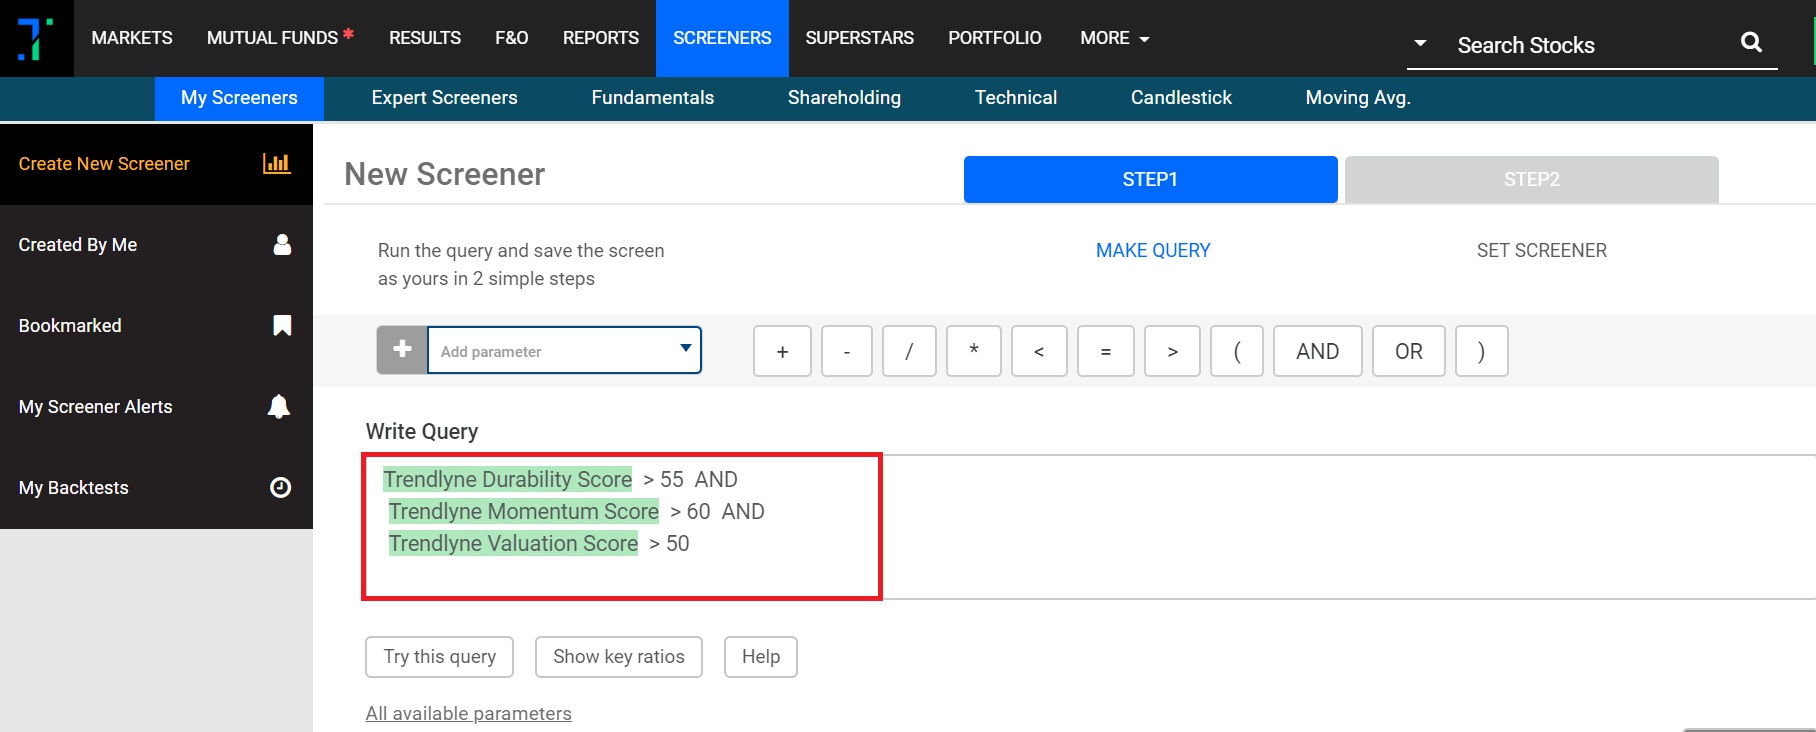Click the search magnifier icon
This screenshot has width=1816, height=732.
point(1750,42)
